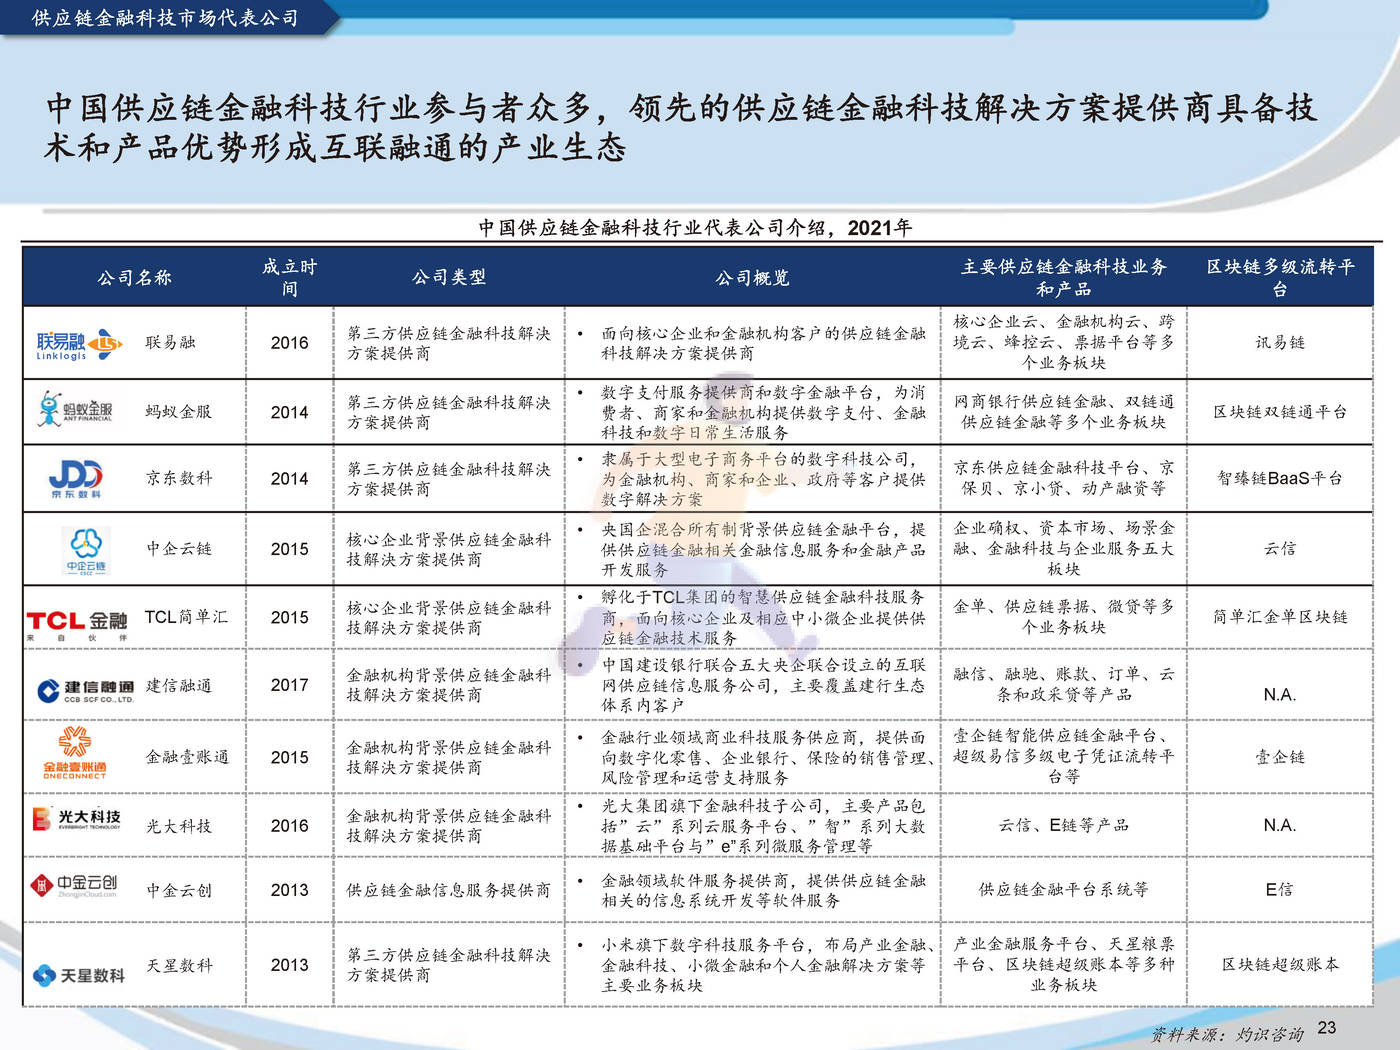Click N.A. in the 建信融通 row
1400x1050 pixels.
click(1280, 695)
